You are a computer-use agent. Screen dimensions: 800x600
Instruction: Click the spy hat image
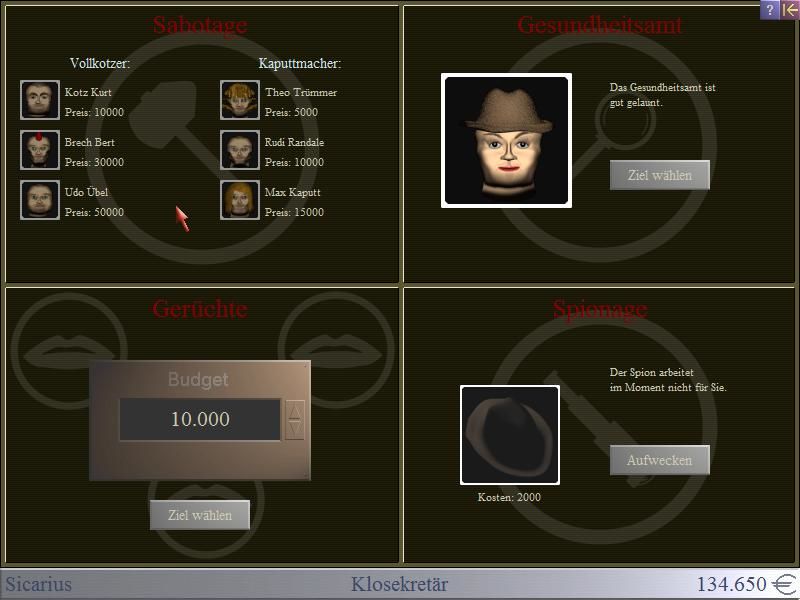pos(510,435)
